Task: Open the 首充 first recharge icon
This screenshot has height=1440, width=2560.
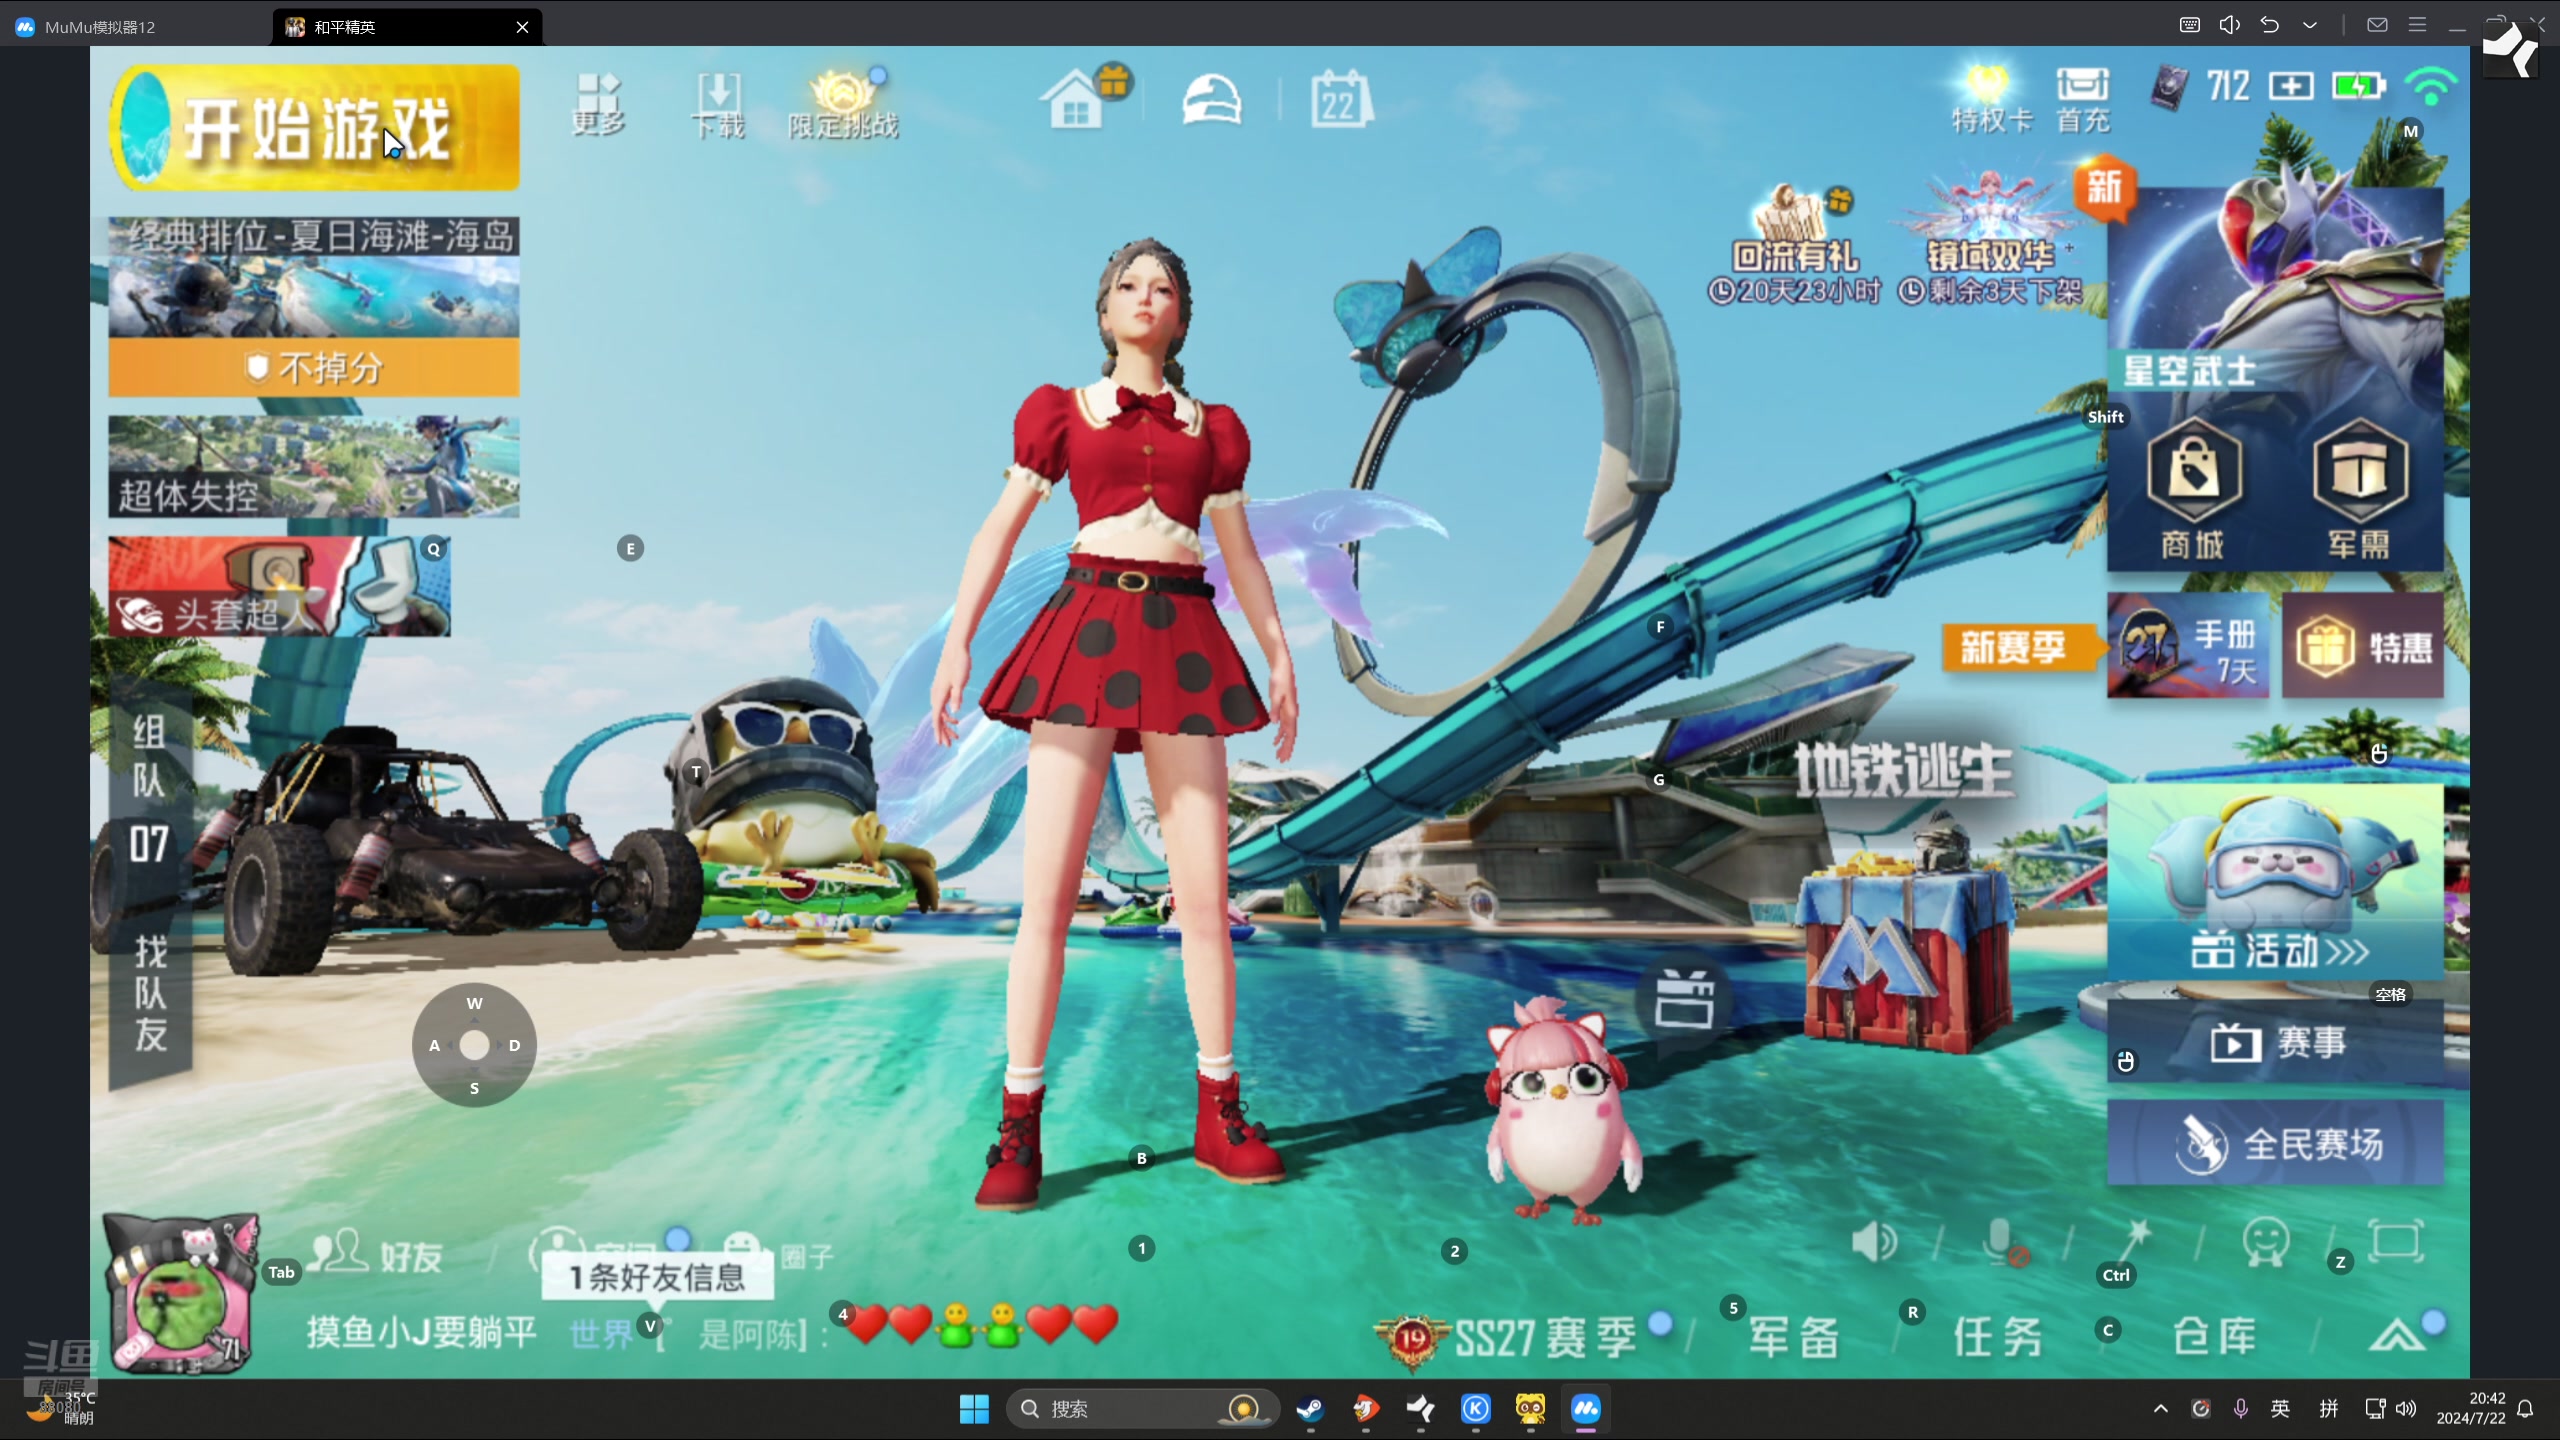Action: click(2083, 100)
